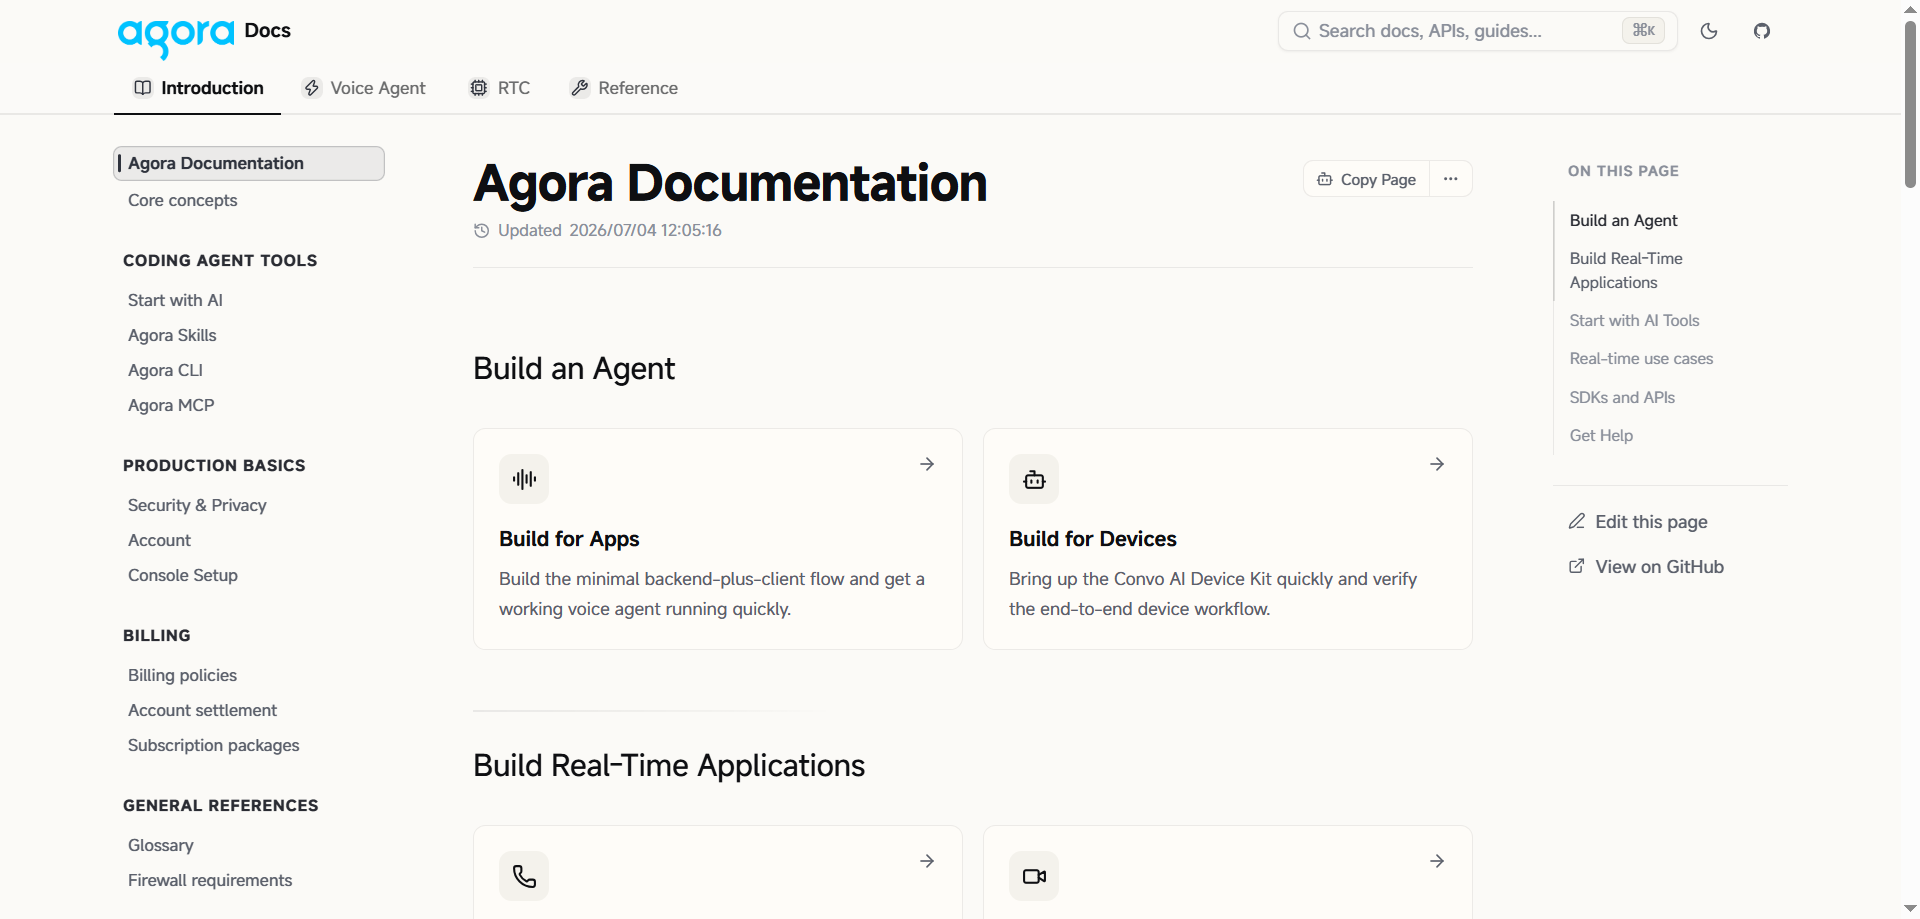Open Start with AI sidebar link

175,300
